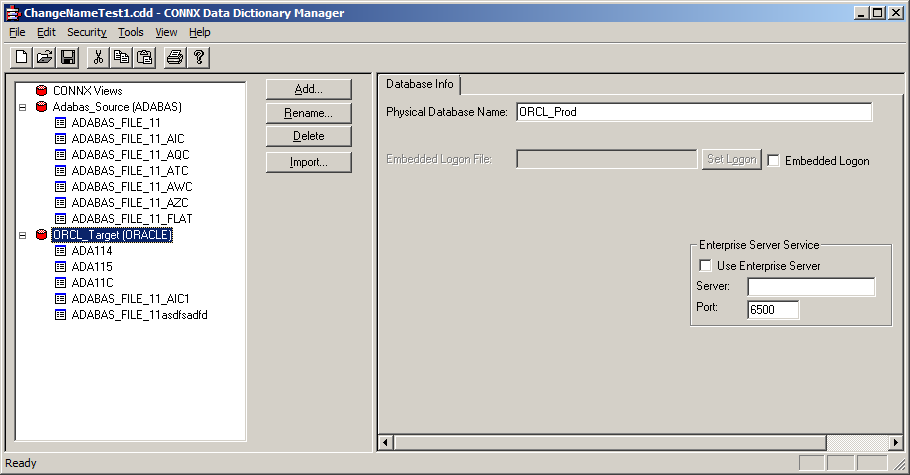The image size is (910, 475).
Task: Select Adabas_Source (ADABAS) in the tree
Action: pos(117,107)
